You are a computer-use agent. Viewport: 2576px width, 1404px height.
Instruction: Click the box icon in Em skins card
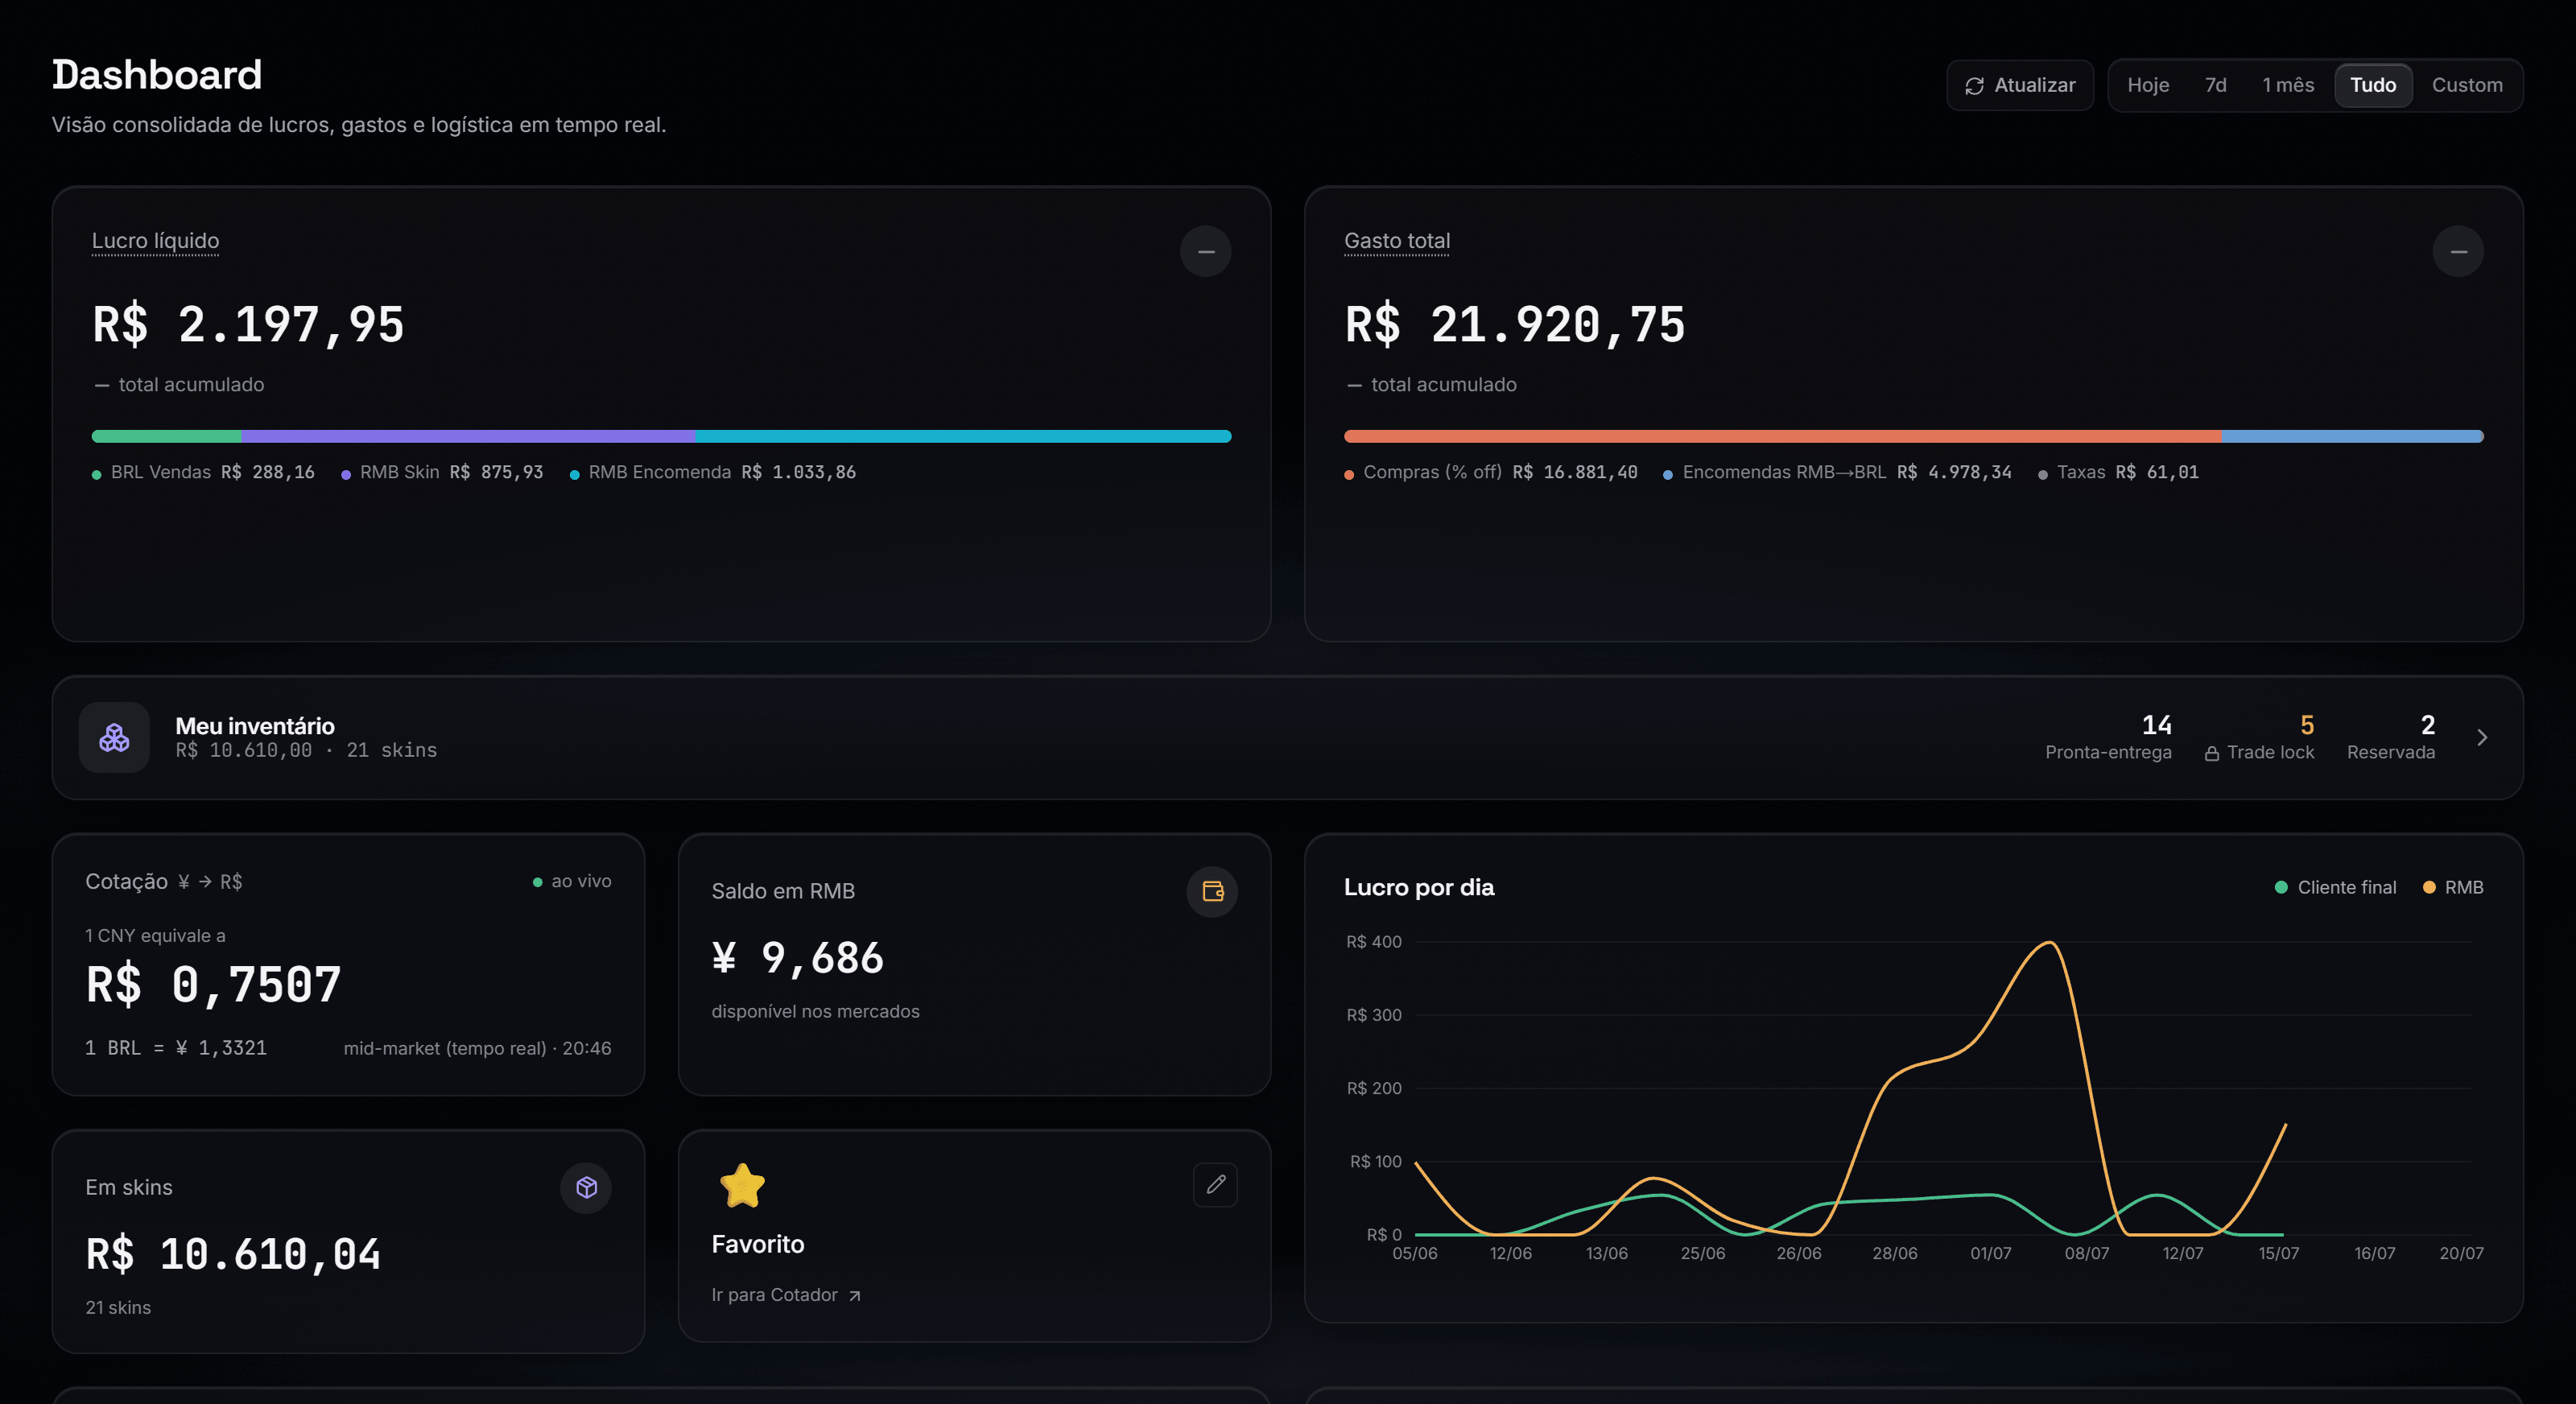pos(586,1187)
